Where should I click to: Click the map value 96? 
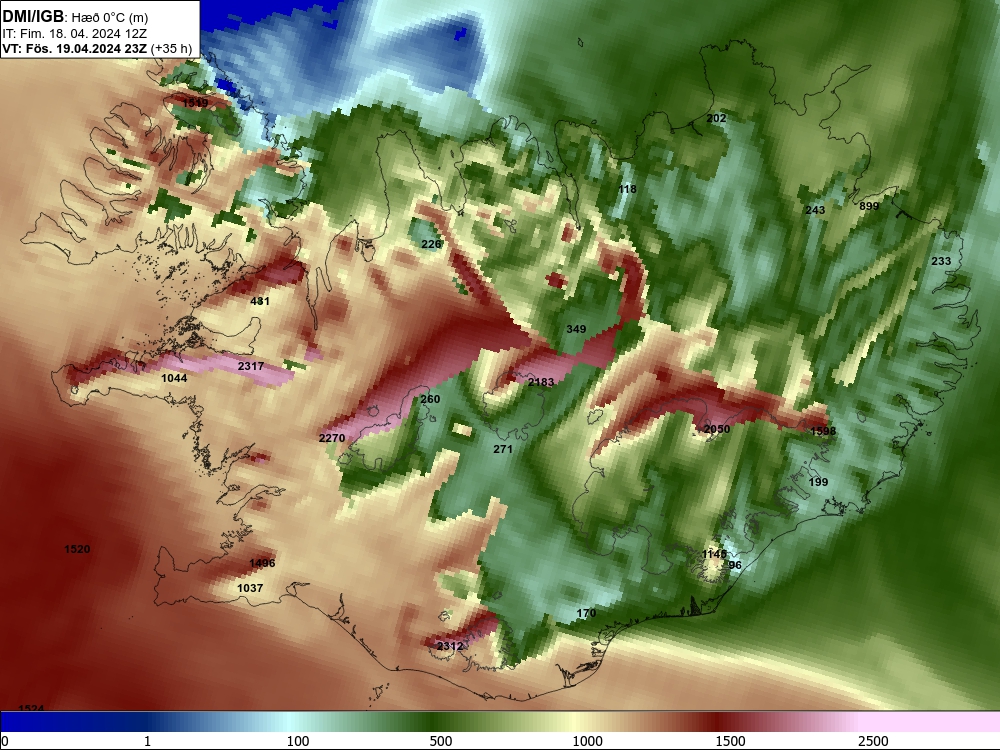735,565
